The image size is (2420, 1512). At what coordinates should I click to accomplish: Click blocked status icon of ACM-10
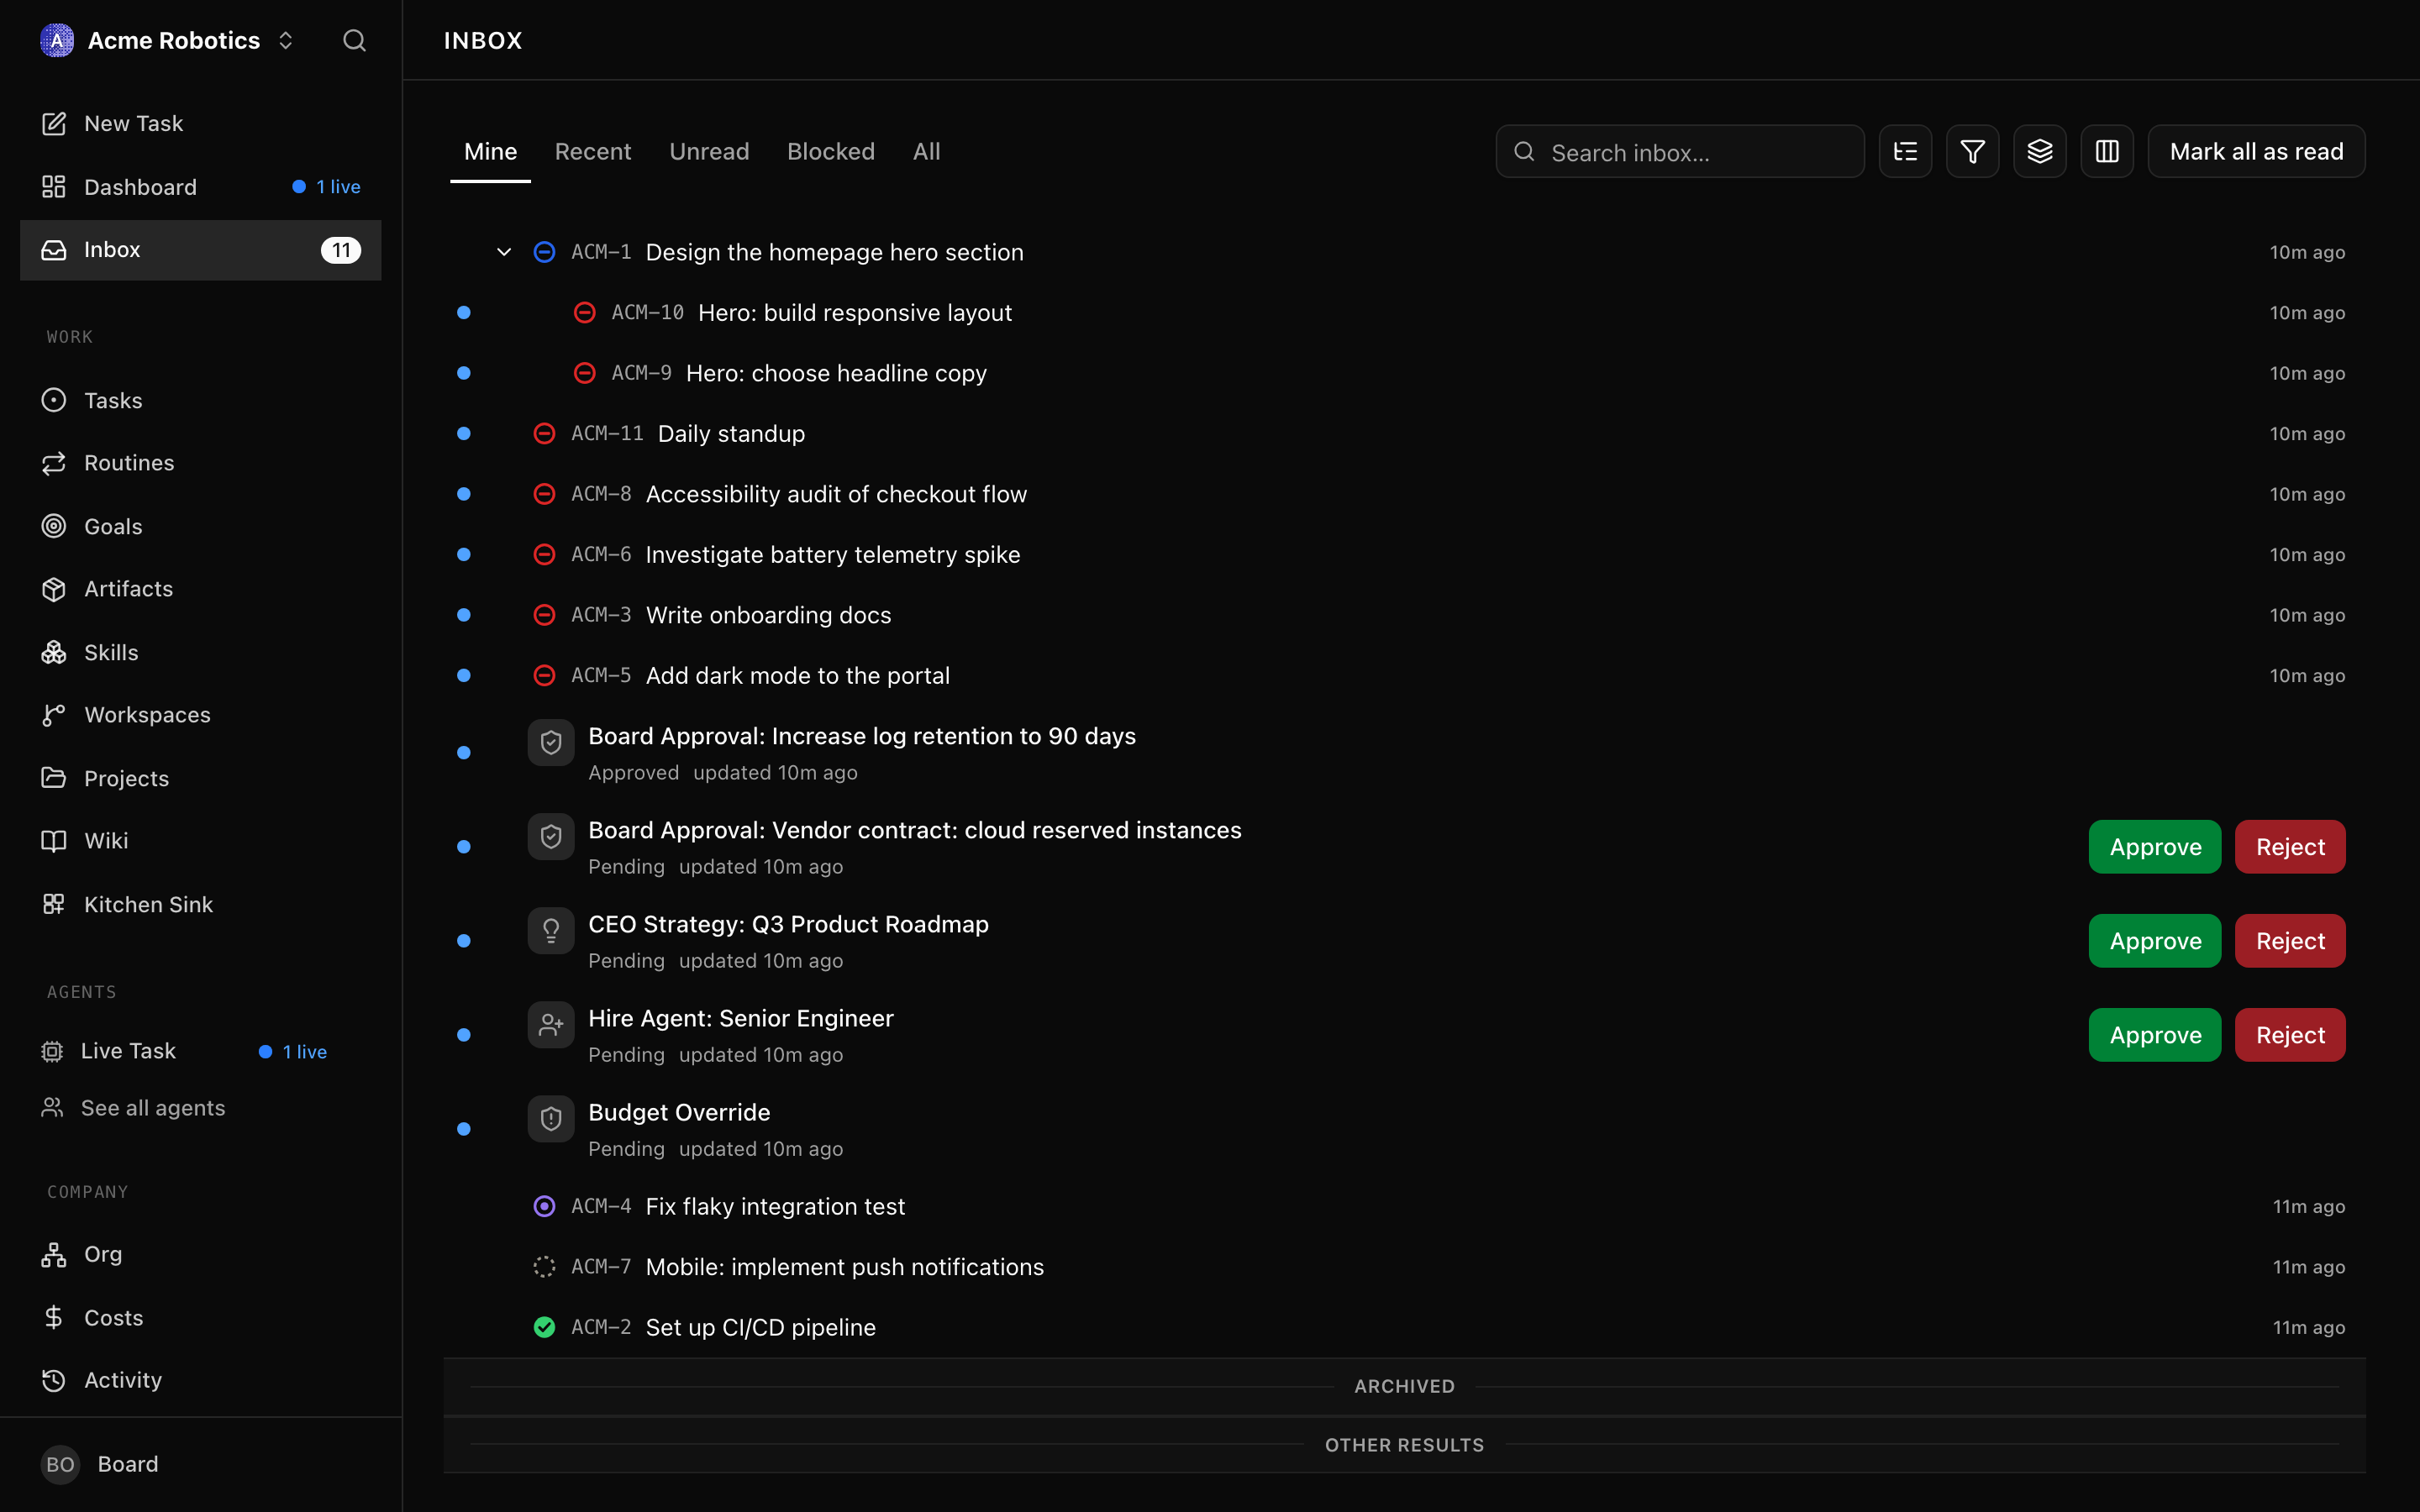tap(584, 313)
